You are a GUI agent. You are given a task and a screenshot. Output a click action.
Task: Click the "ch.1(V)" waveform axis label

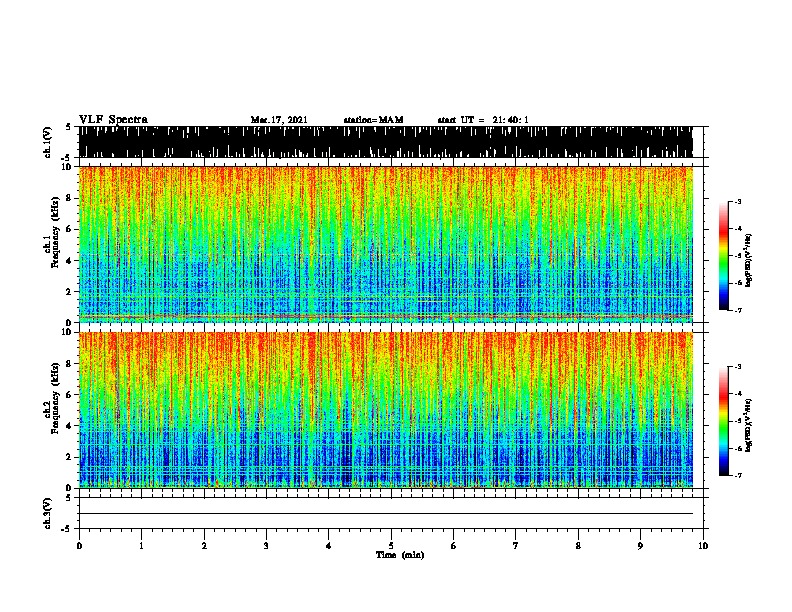point(48,142)
